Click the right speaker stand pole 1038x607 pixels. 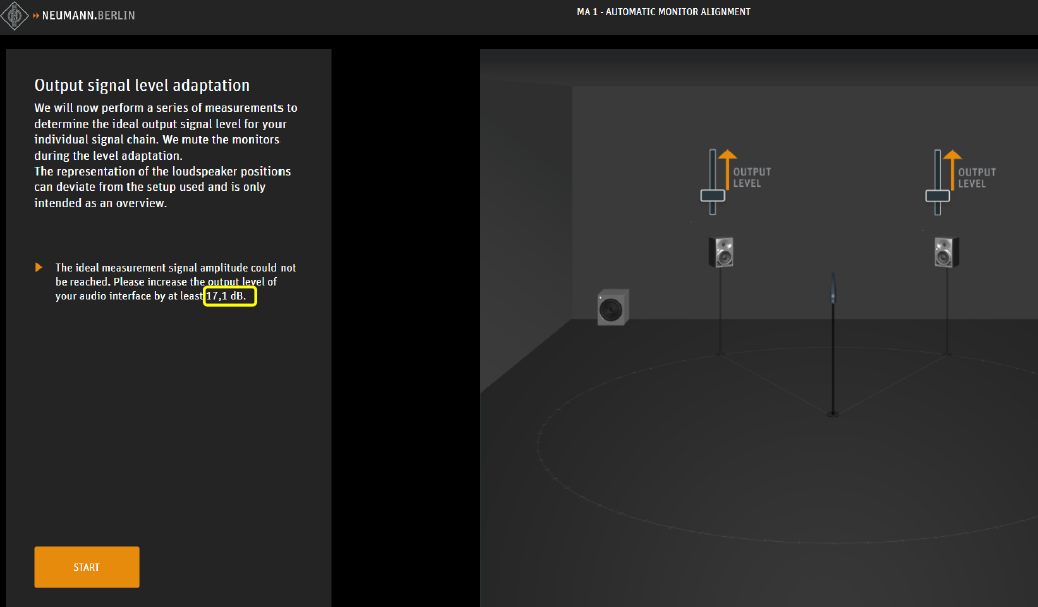pyautogui.click(x=946, y=310)
